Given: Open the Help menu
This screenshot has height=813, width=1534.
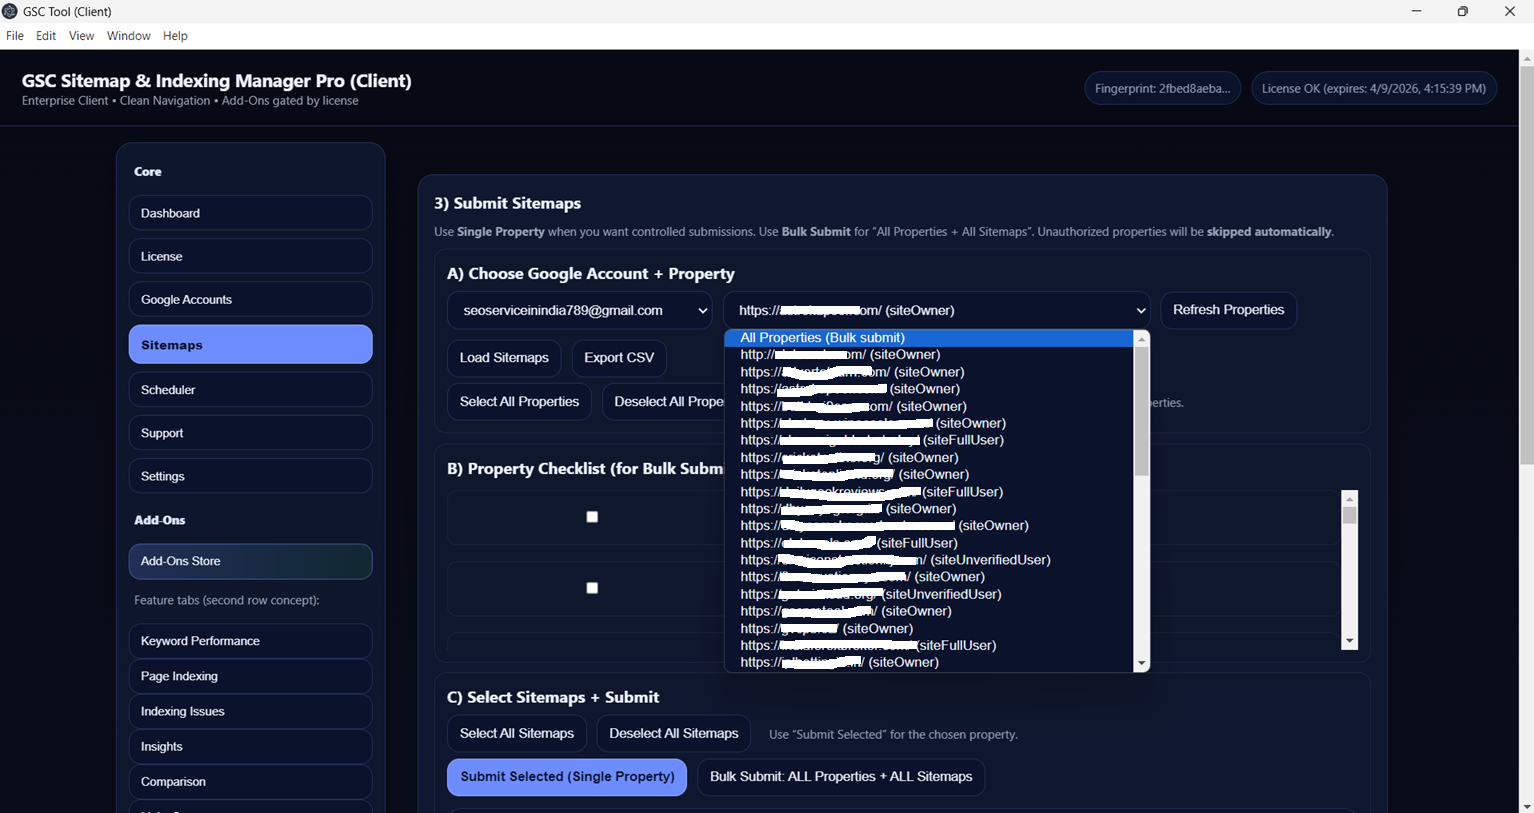Looking at the screenshot, I should pyautogui.click(x=175, y=36).
